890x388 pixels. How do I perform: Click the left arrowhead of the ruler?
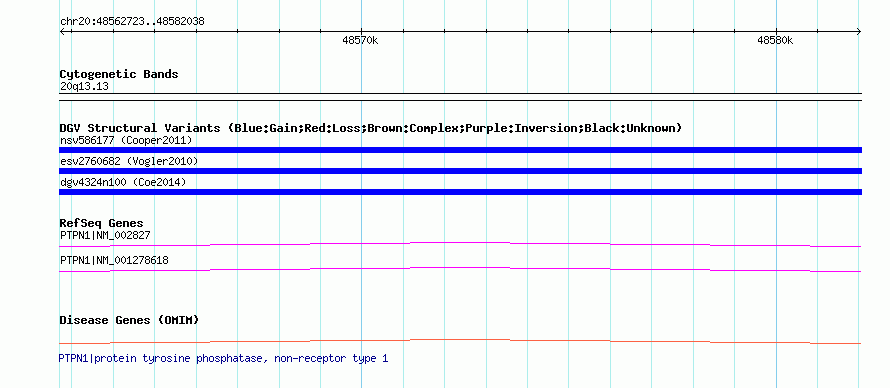63,32
